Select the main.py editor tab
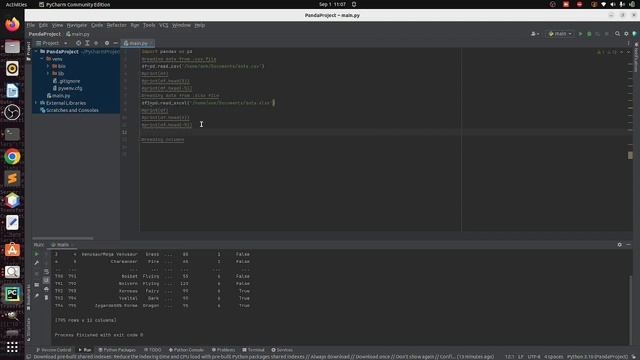This screenshot has height=360, width=640. coord(138,43)
